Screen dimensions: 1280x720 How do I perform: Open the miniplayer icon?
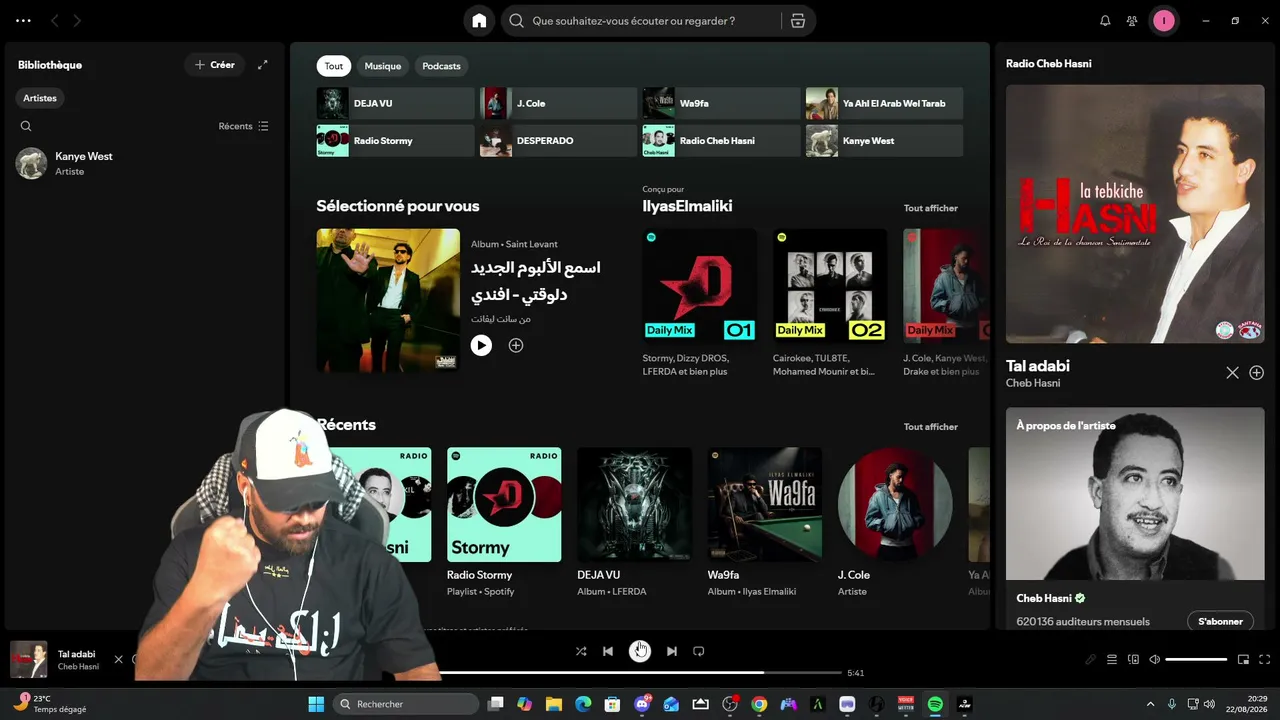(1243, 660)
